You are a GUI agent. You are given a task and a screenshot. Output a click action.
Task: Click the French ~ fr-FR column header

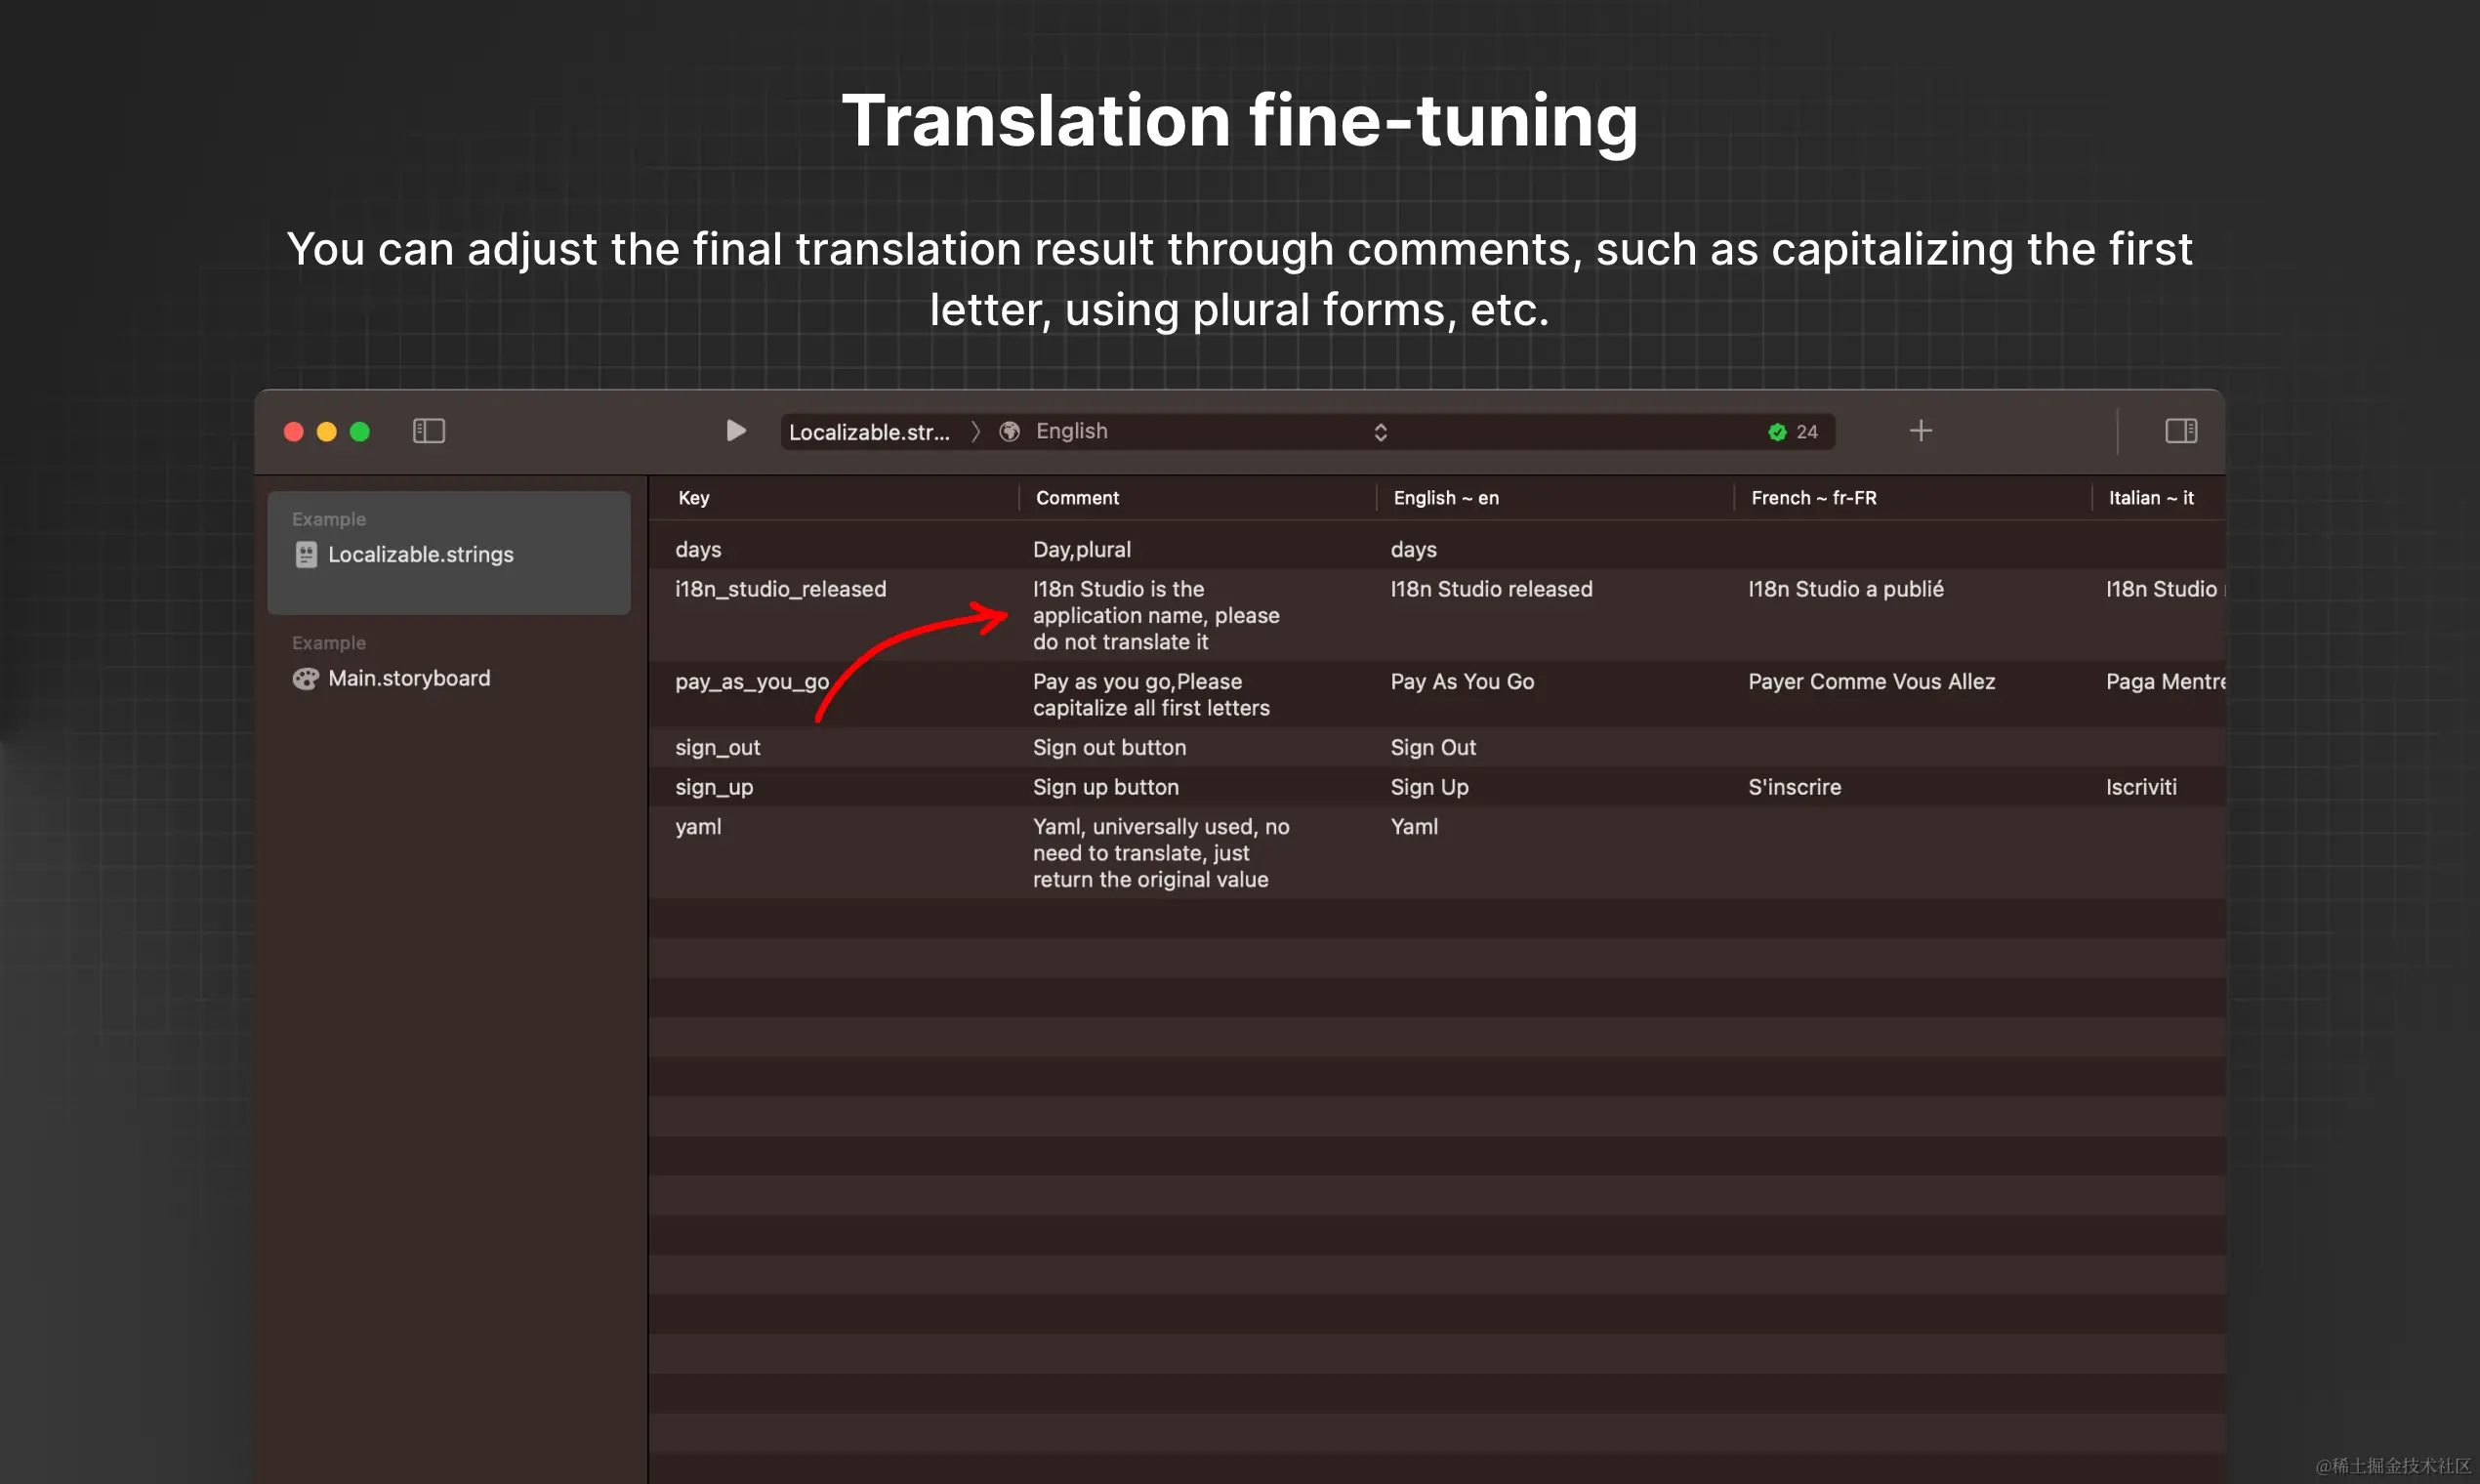[1813, 498]
